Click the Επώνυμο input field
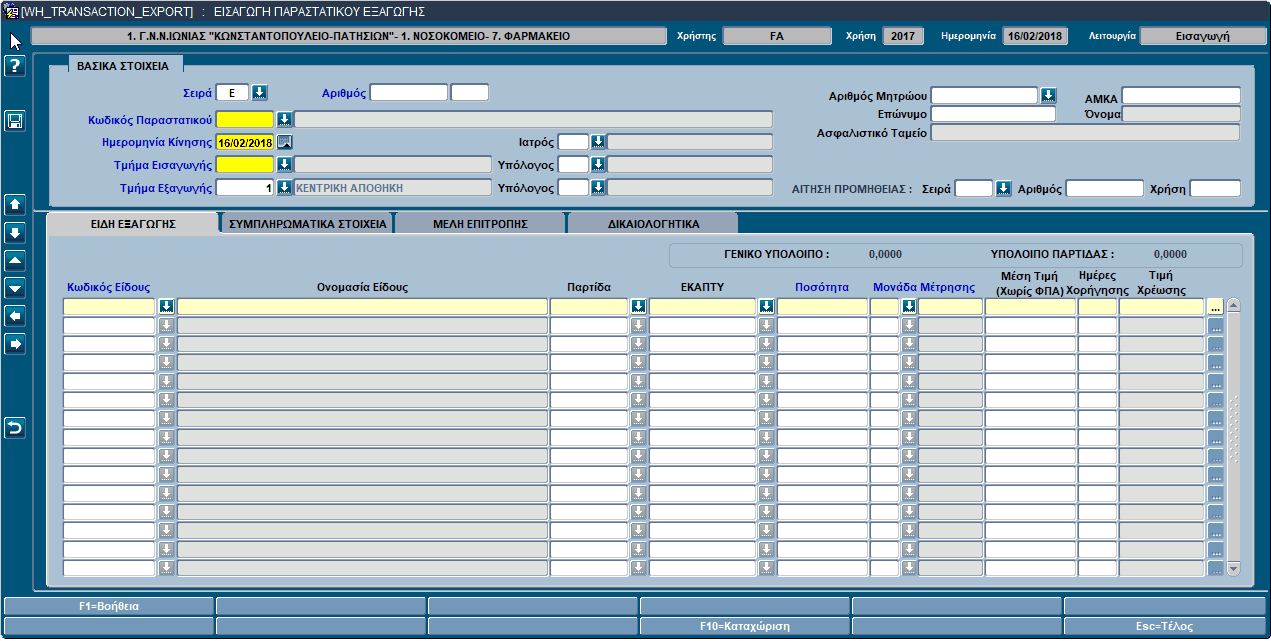 [993, 114]
